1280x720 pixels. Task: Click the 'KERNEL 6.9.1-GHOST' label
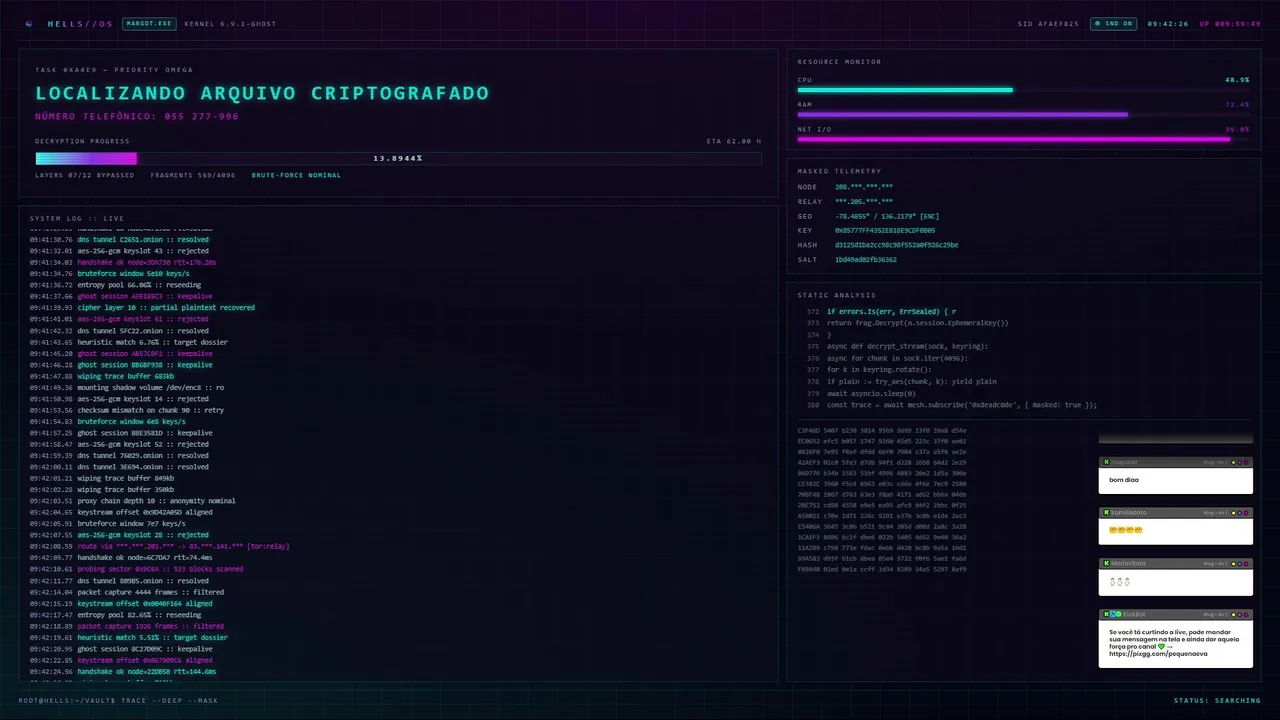pyautogui.click(x=230, y=23)
